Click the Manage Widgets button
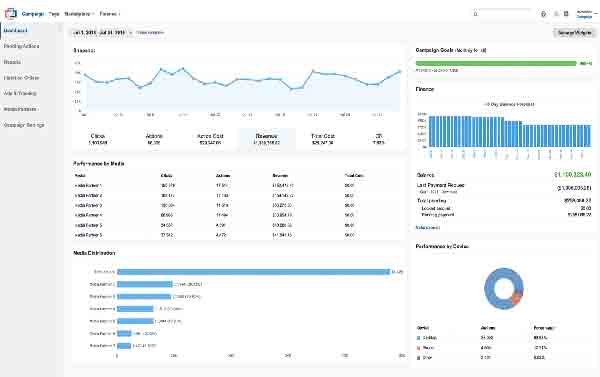This screenshot has width=600, height=377. coord(574,33)
